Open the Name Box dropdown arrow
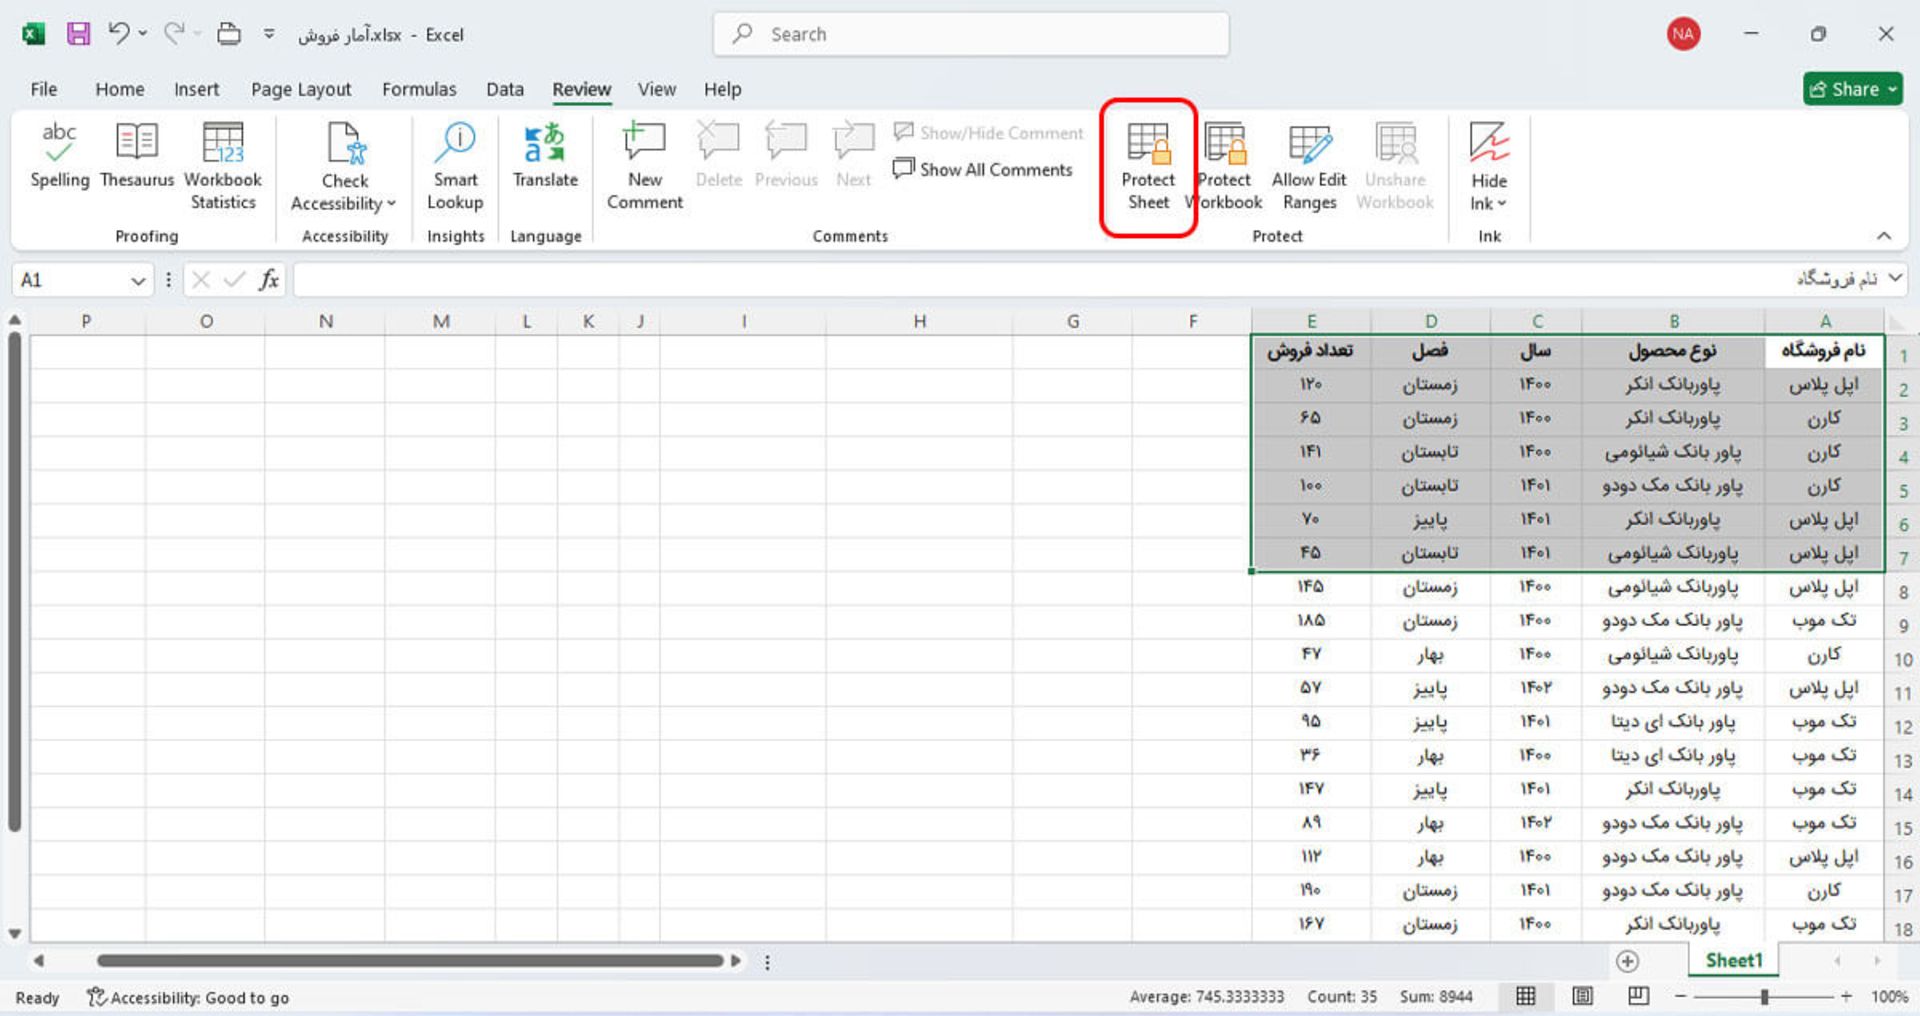This screenshot has height=1016, width=1920. (138, 281)
